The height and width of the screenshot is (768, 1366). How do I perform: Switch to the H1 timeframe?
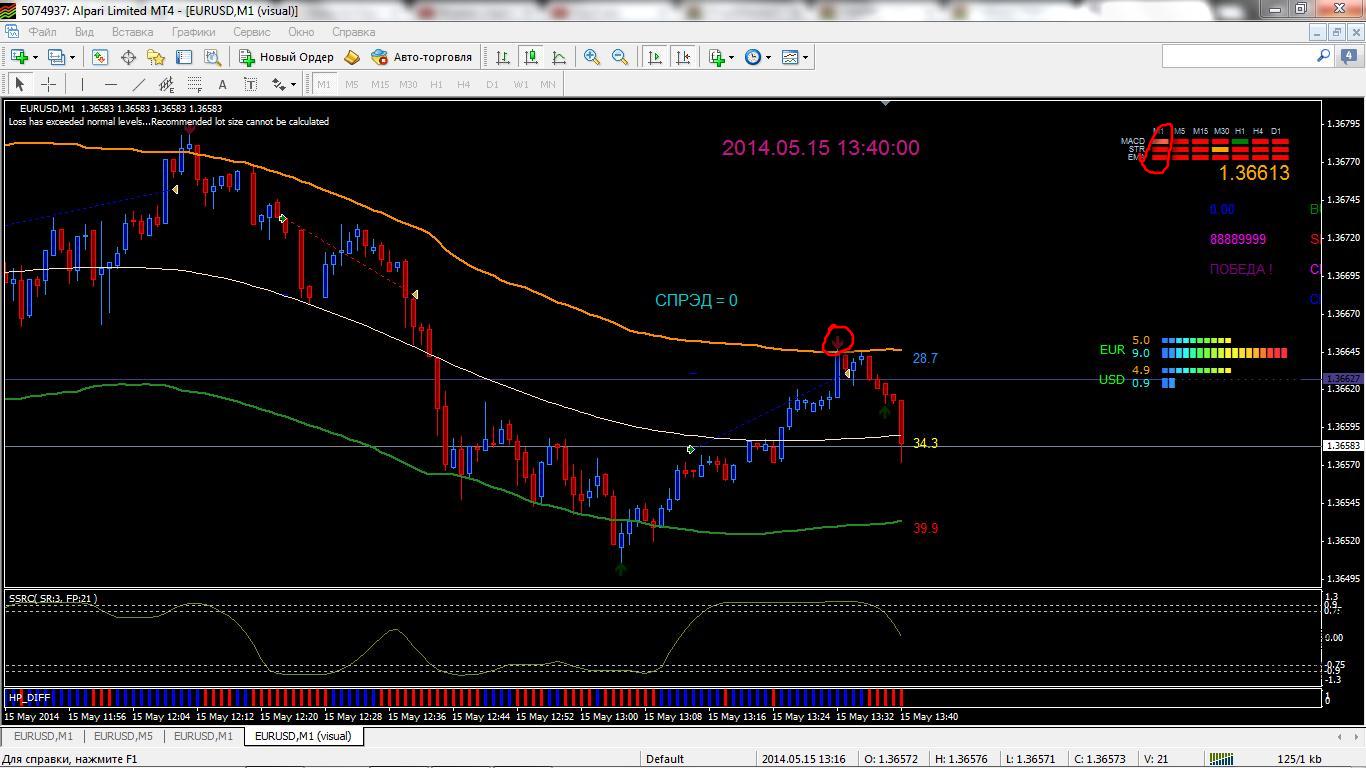click(x=436, y=84)
